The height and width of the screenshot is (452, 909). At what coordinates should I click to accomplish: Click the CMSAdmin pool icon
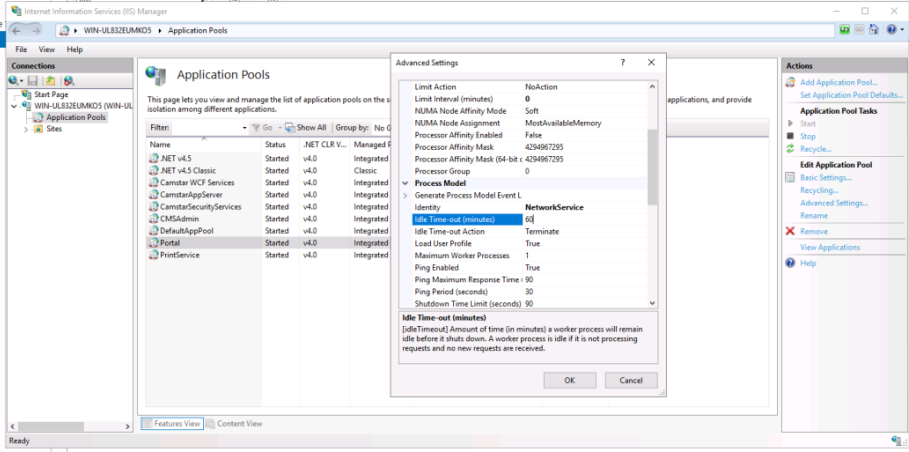click(x=154, y=219)
